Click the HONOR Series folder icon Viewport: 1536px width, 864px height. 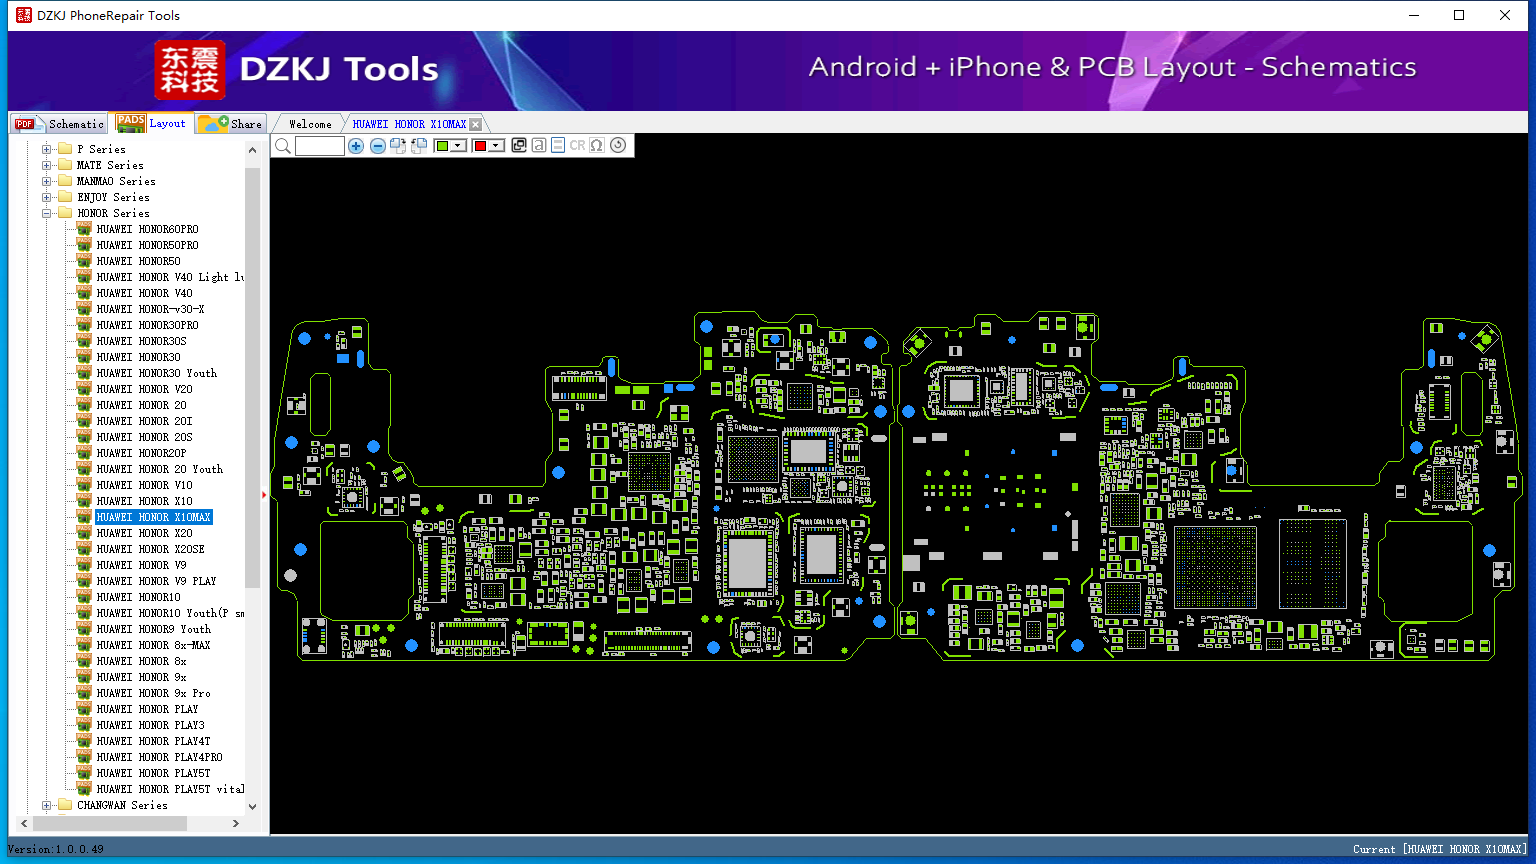pos(65,213)
